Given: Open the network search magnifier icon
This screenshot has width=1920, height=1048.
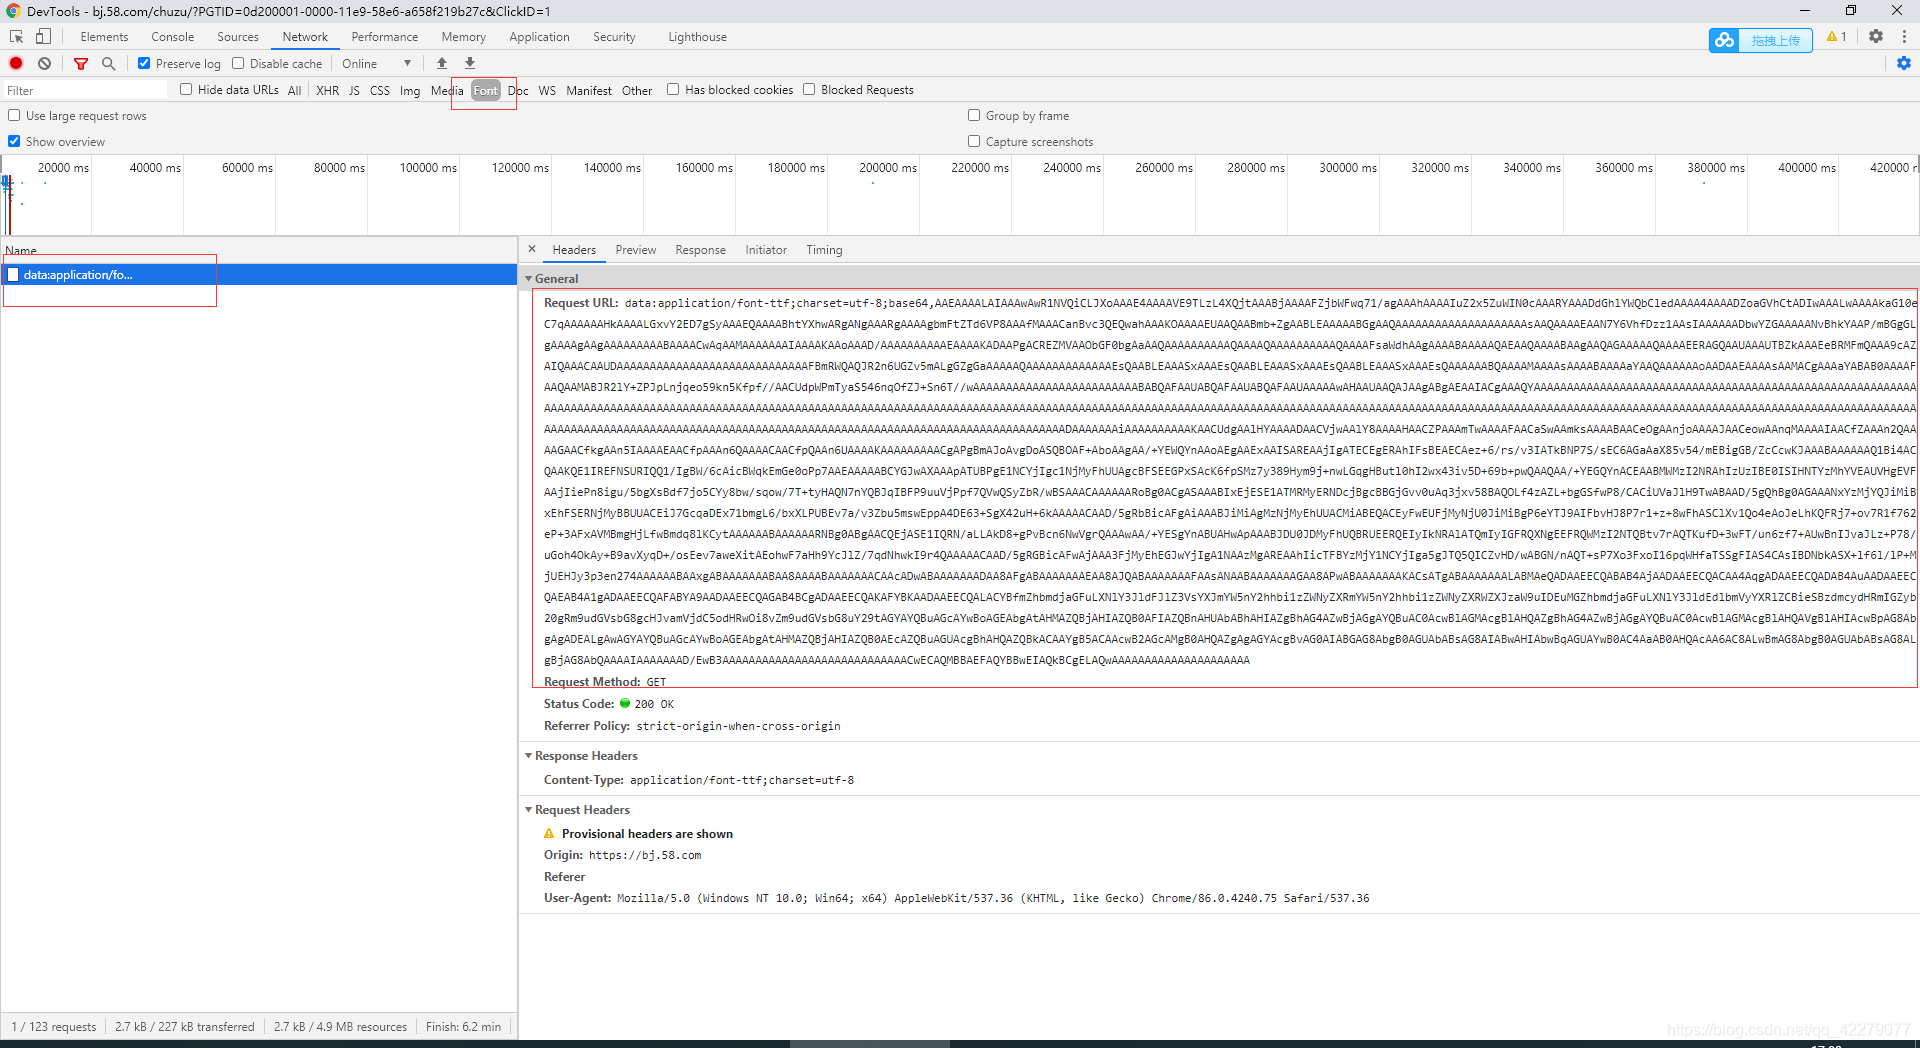Looking at the screenshot, I should (108, 63).
